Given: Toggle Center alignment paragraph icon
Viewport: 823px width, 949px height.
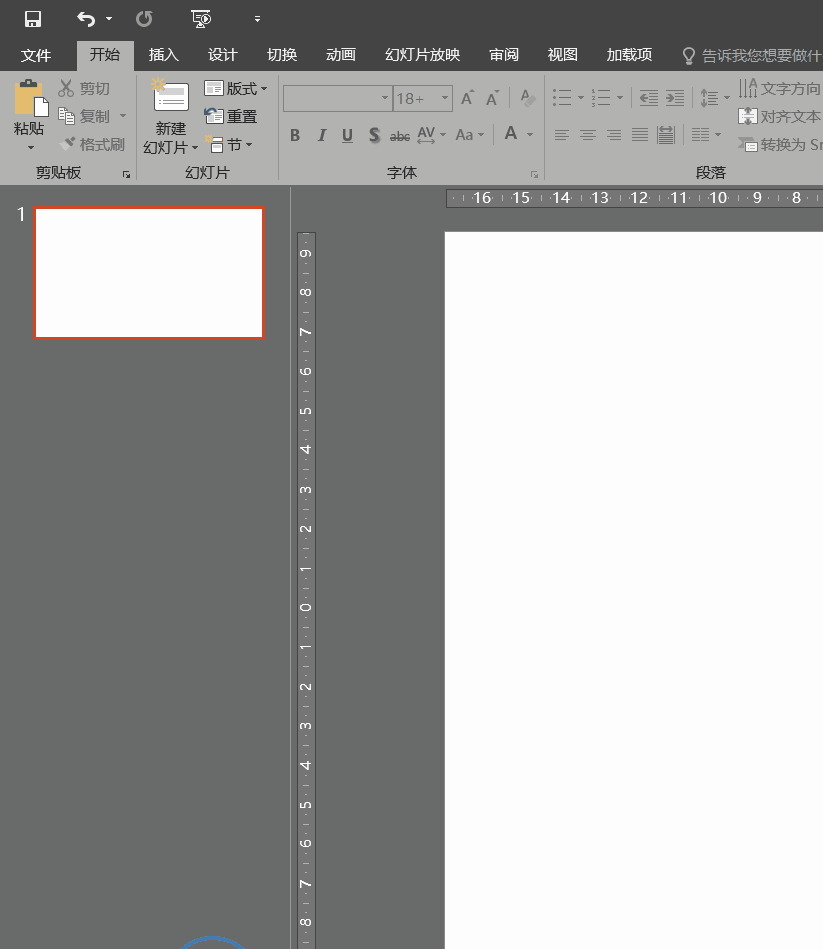Looking at the screenshot, I should [x=588, y=134].
